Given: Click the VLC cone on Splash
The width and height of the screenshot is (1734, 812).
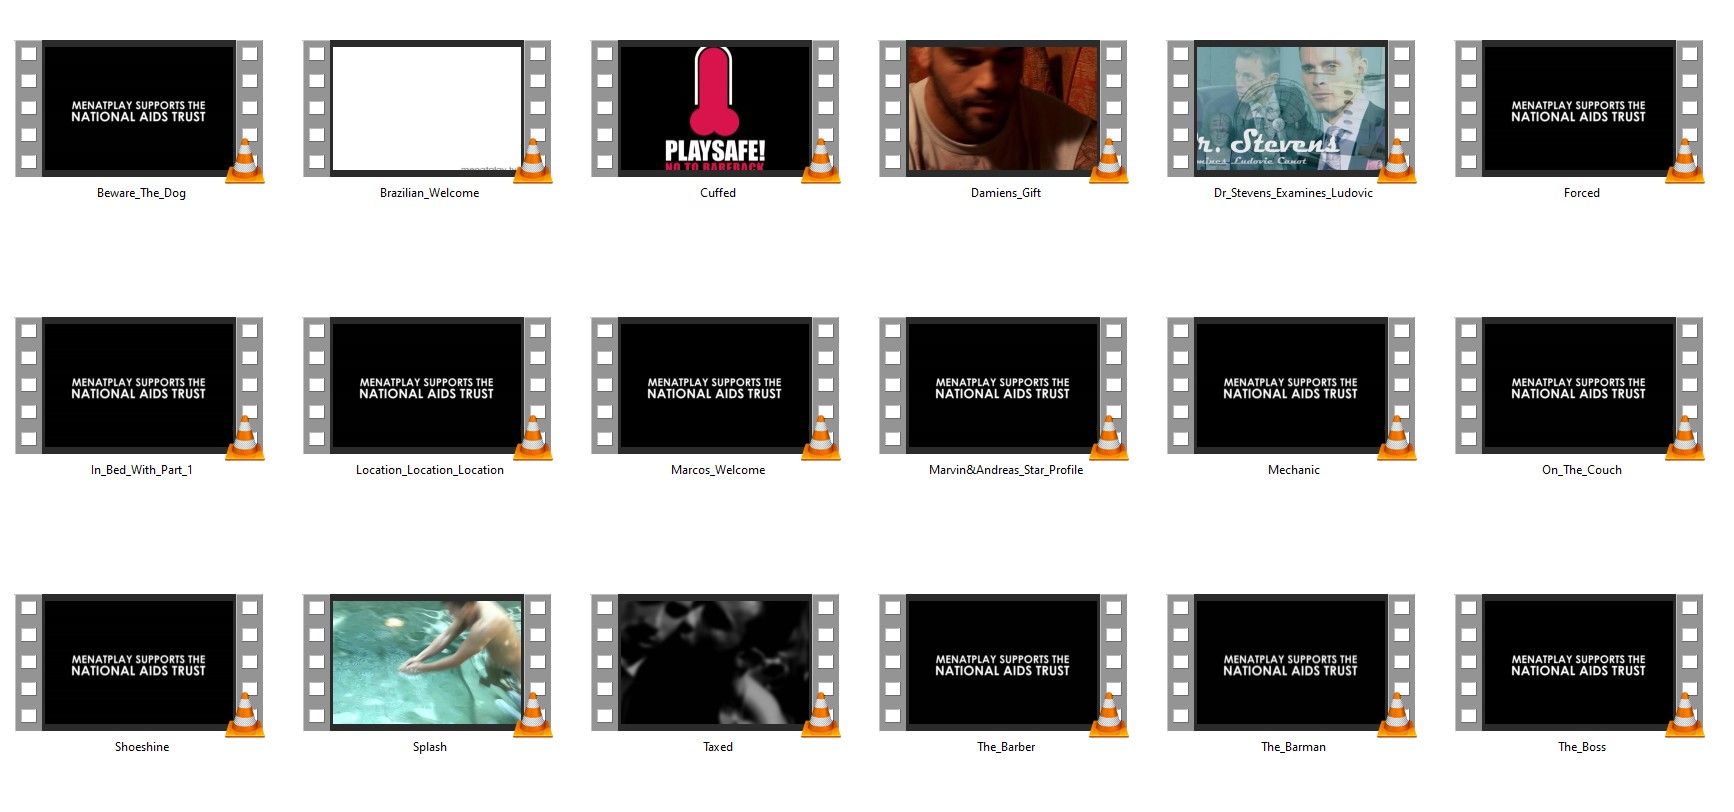Looking at the screenshot, I should tap(533, 715).
